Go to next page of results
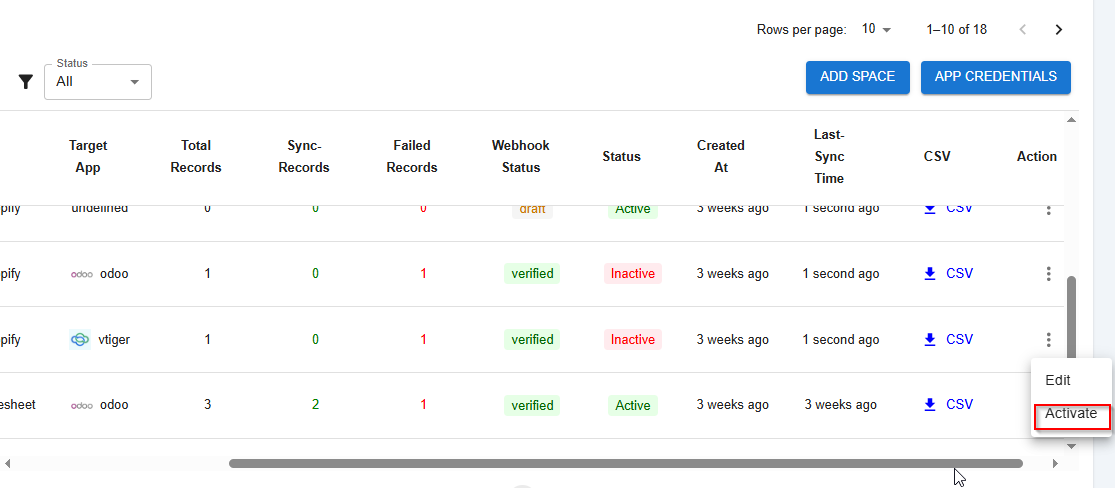 1058,29
